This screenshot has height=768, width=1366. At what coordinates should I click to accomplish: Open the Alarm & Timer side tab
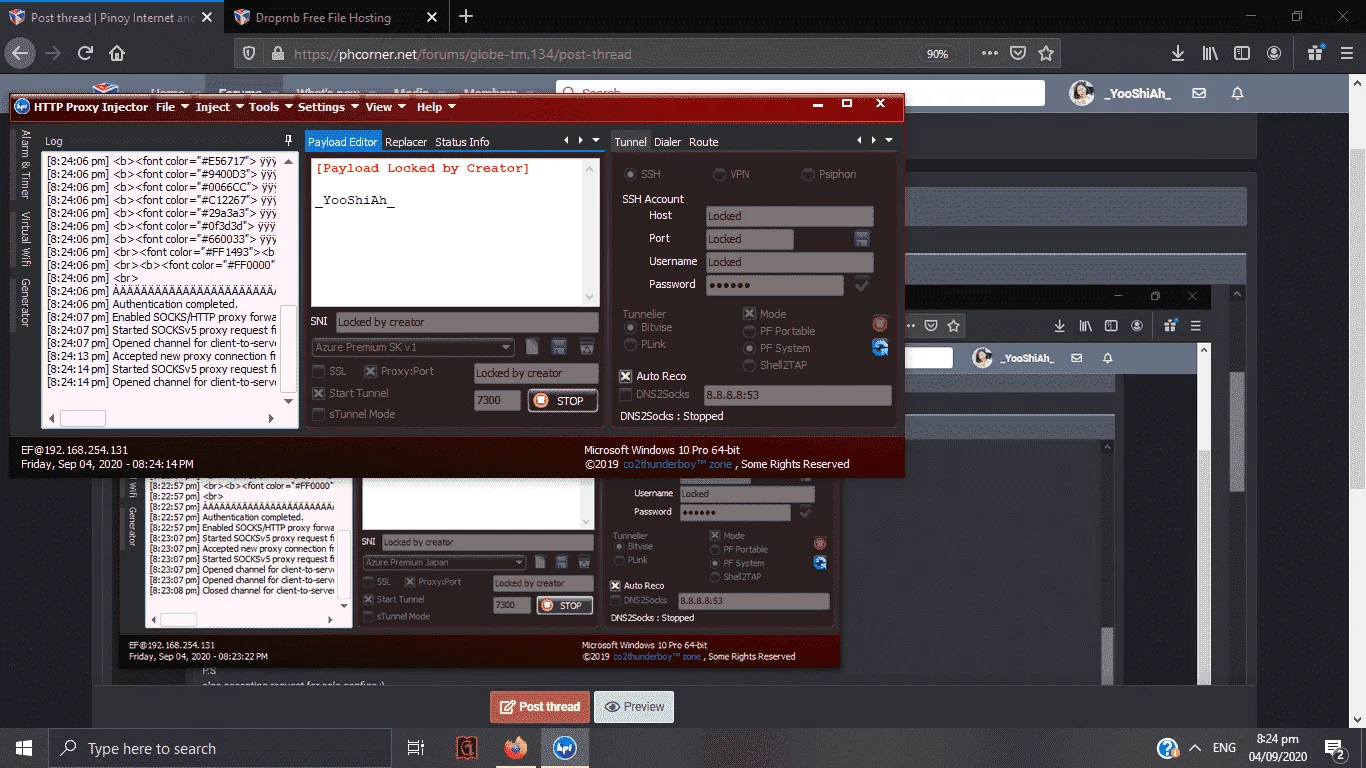pos(26,164)
